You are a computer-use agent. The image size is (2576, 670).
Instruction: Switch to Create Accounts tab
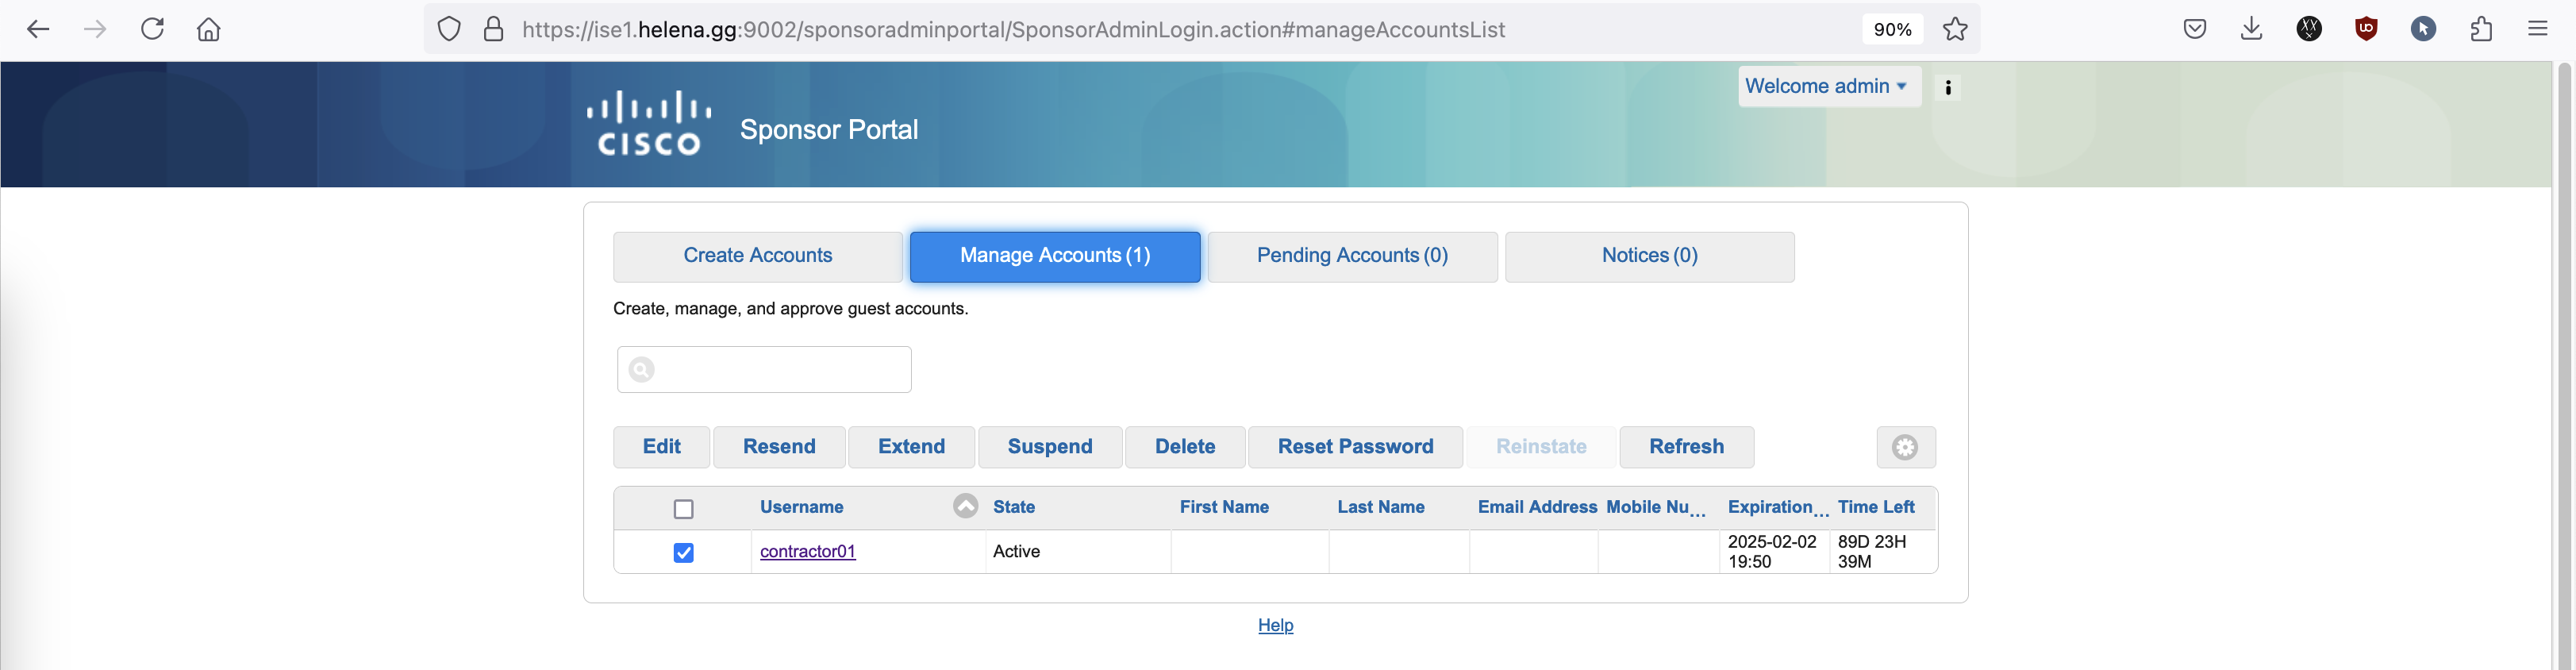[757, 256]
